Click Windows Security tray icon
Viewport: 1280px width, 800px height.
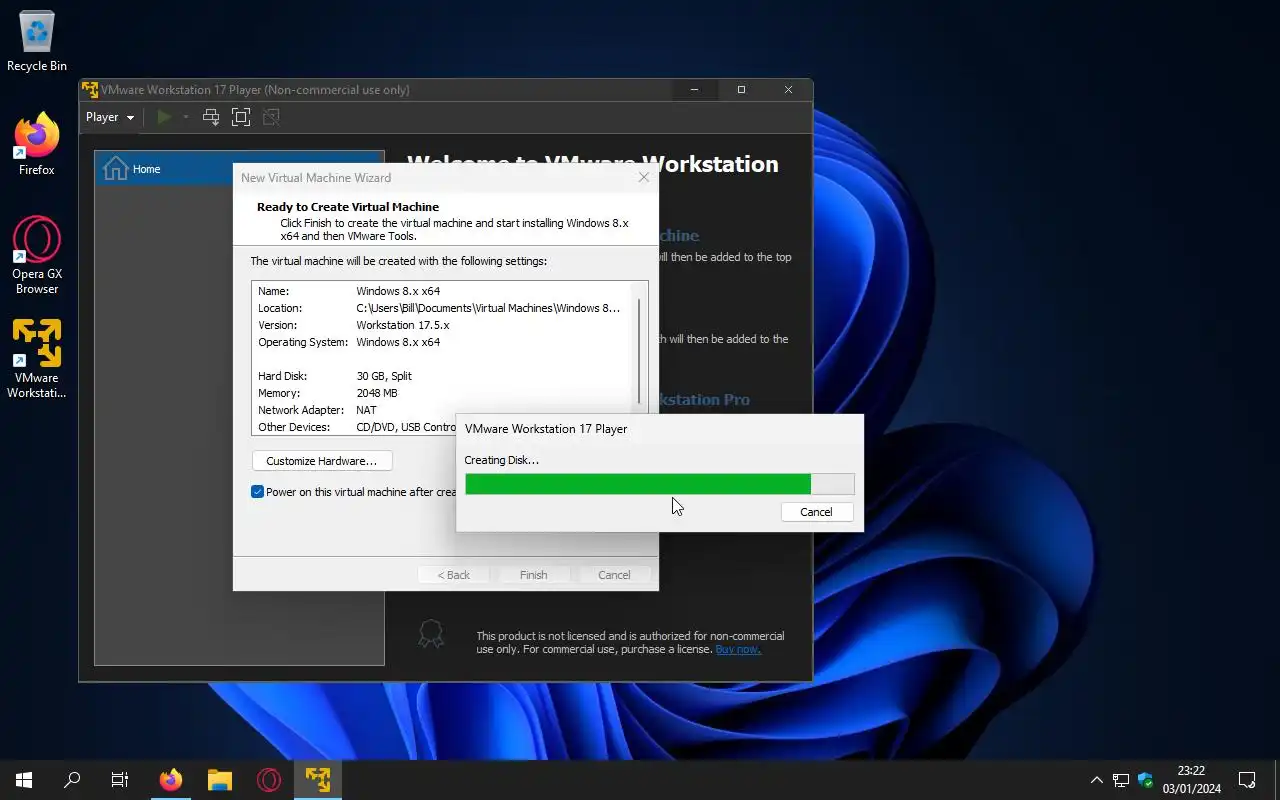coord(1146,780)
